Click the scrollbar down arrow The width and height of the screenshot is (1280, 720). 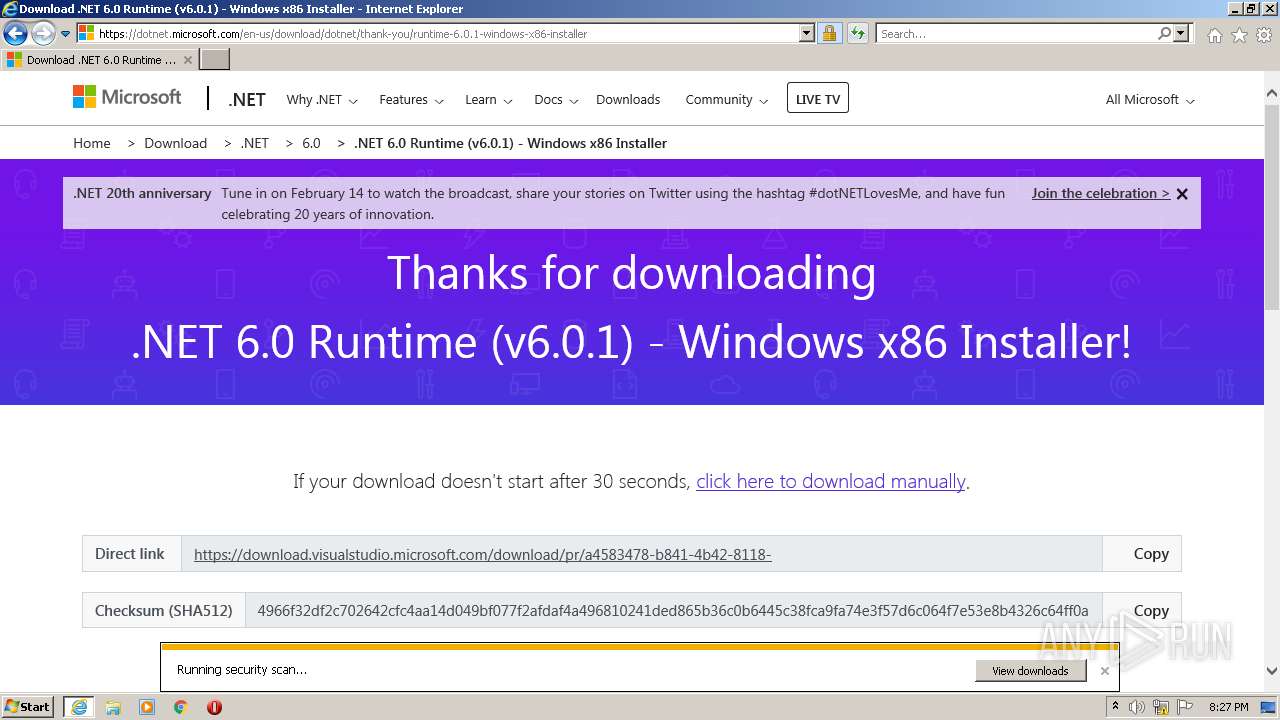(1272, 671)
